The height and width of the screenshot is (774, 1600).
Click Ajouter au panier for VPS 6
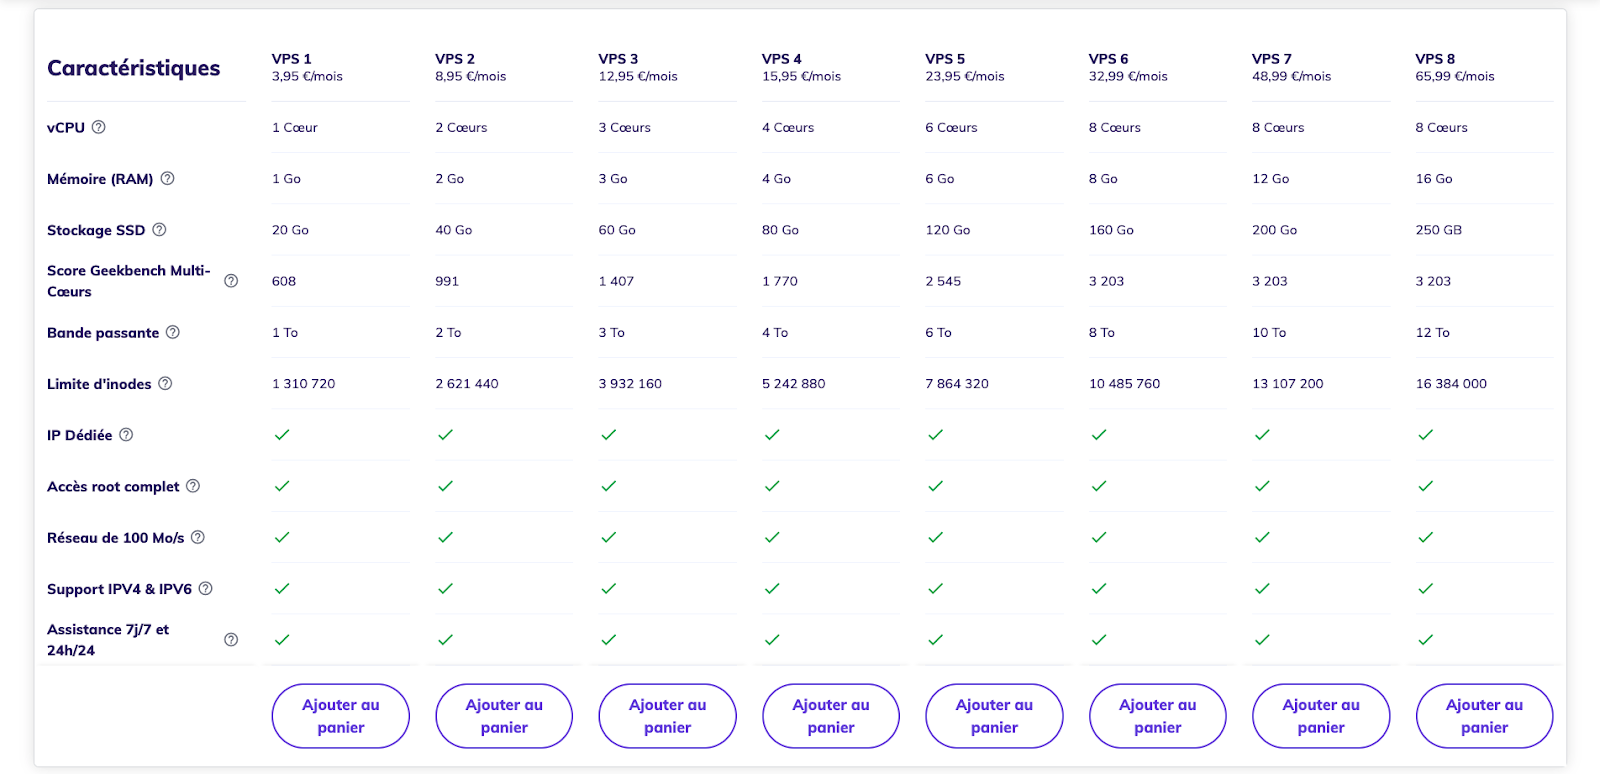[1158, 716]
